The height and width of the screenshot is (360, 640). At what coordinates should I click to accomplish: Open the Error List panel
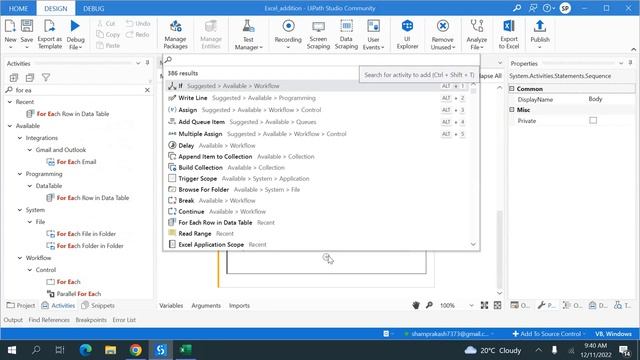(x=124, y=320)
